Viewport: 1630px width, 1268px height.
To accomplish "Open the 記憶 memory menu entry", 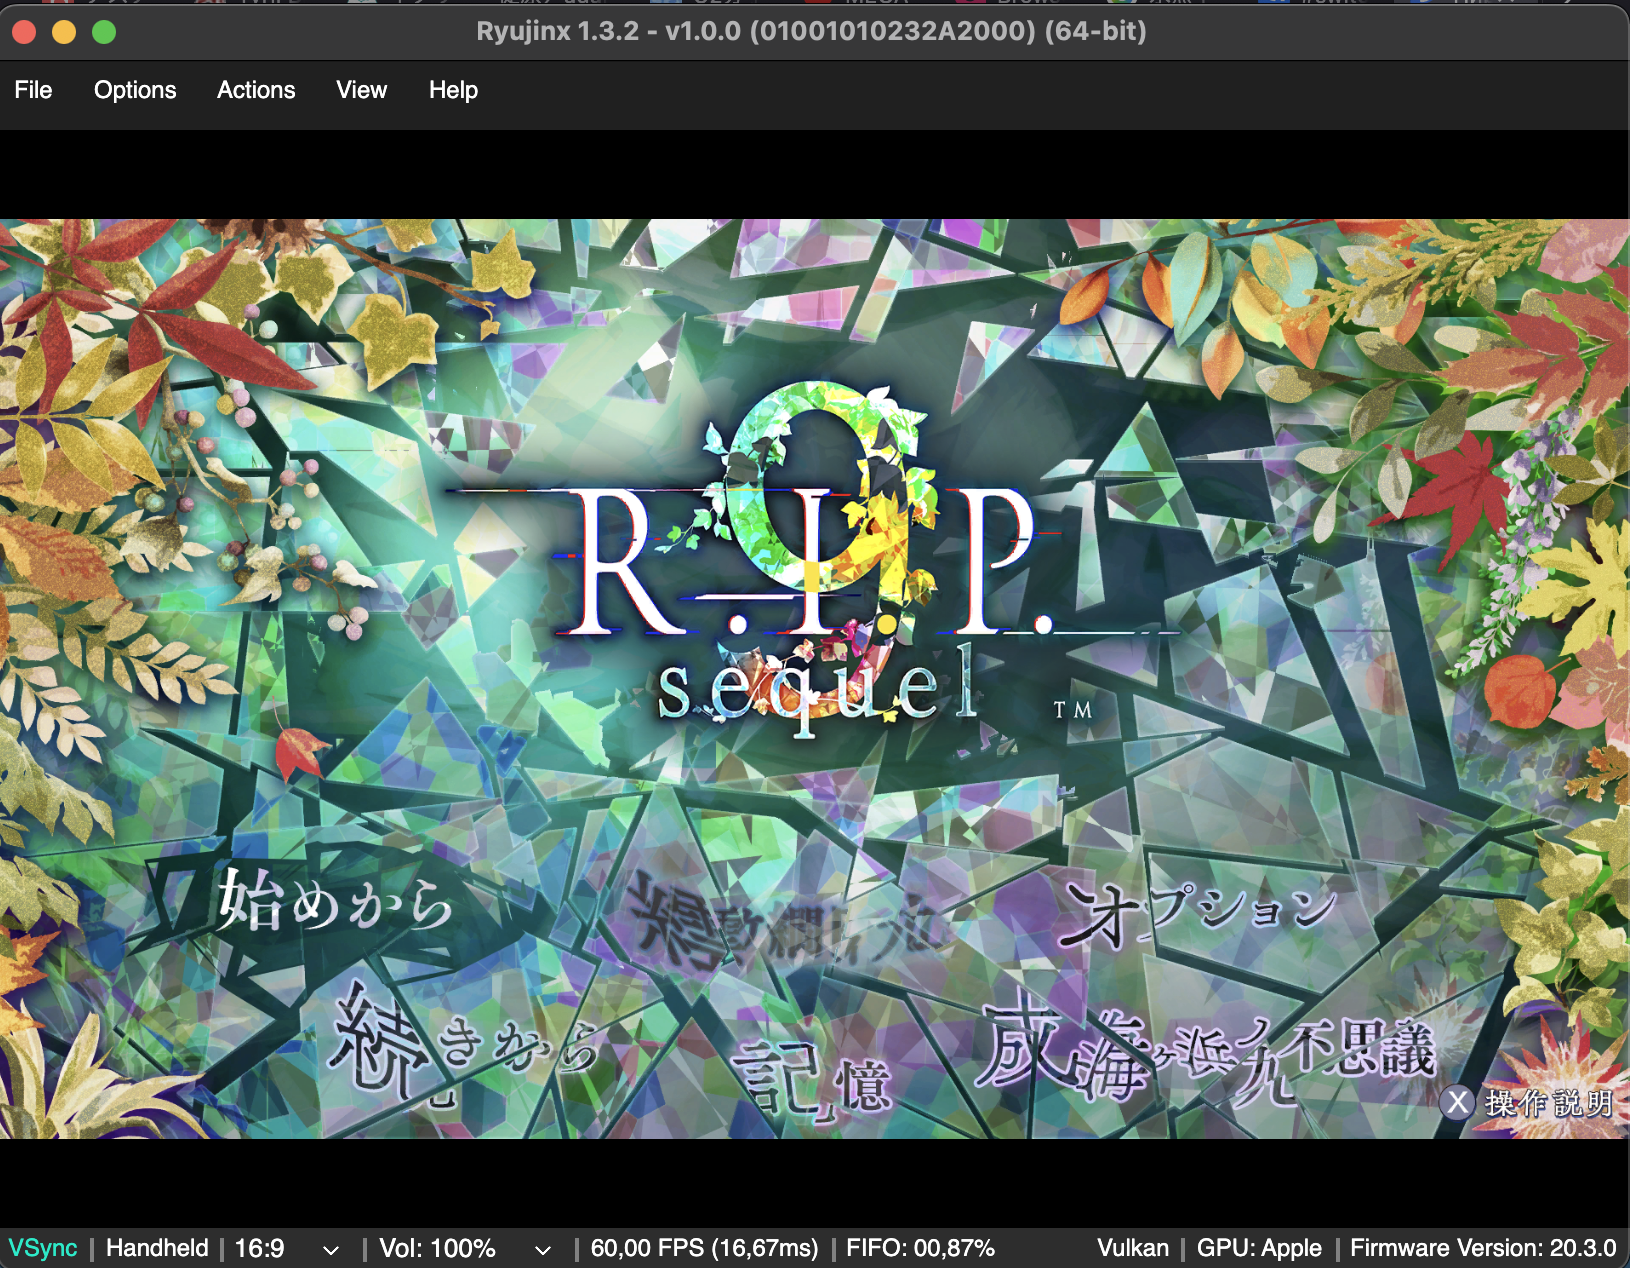I will (x=814, y=1081).
